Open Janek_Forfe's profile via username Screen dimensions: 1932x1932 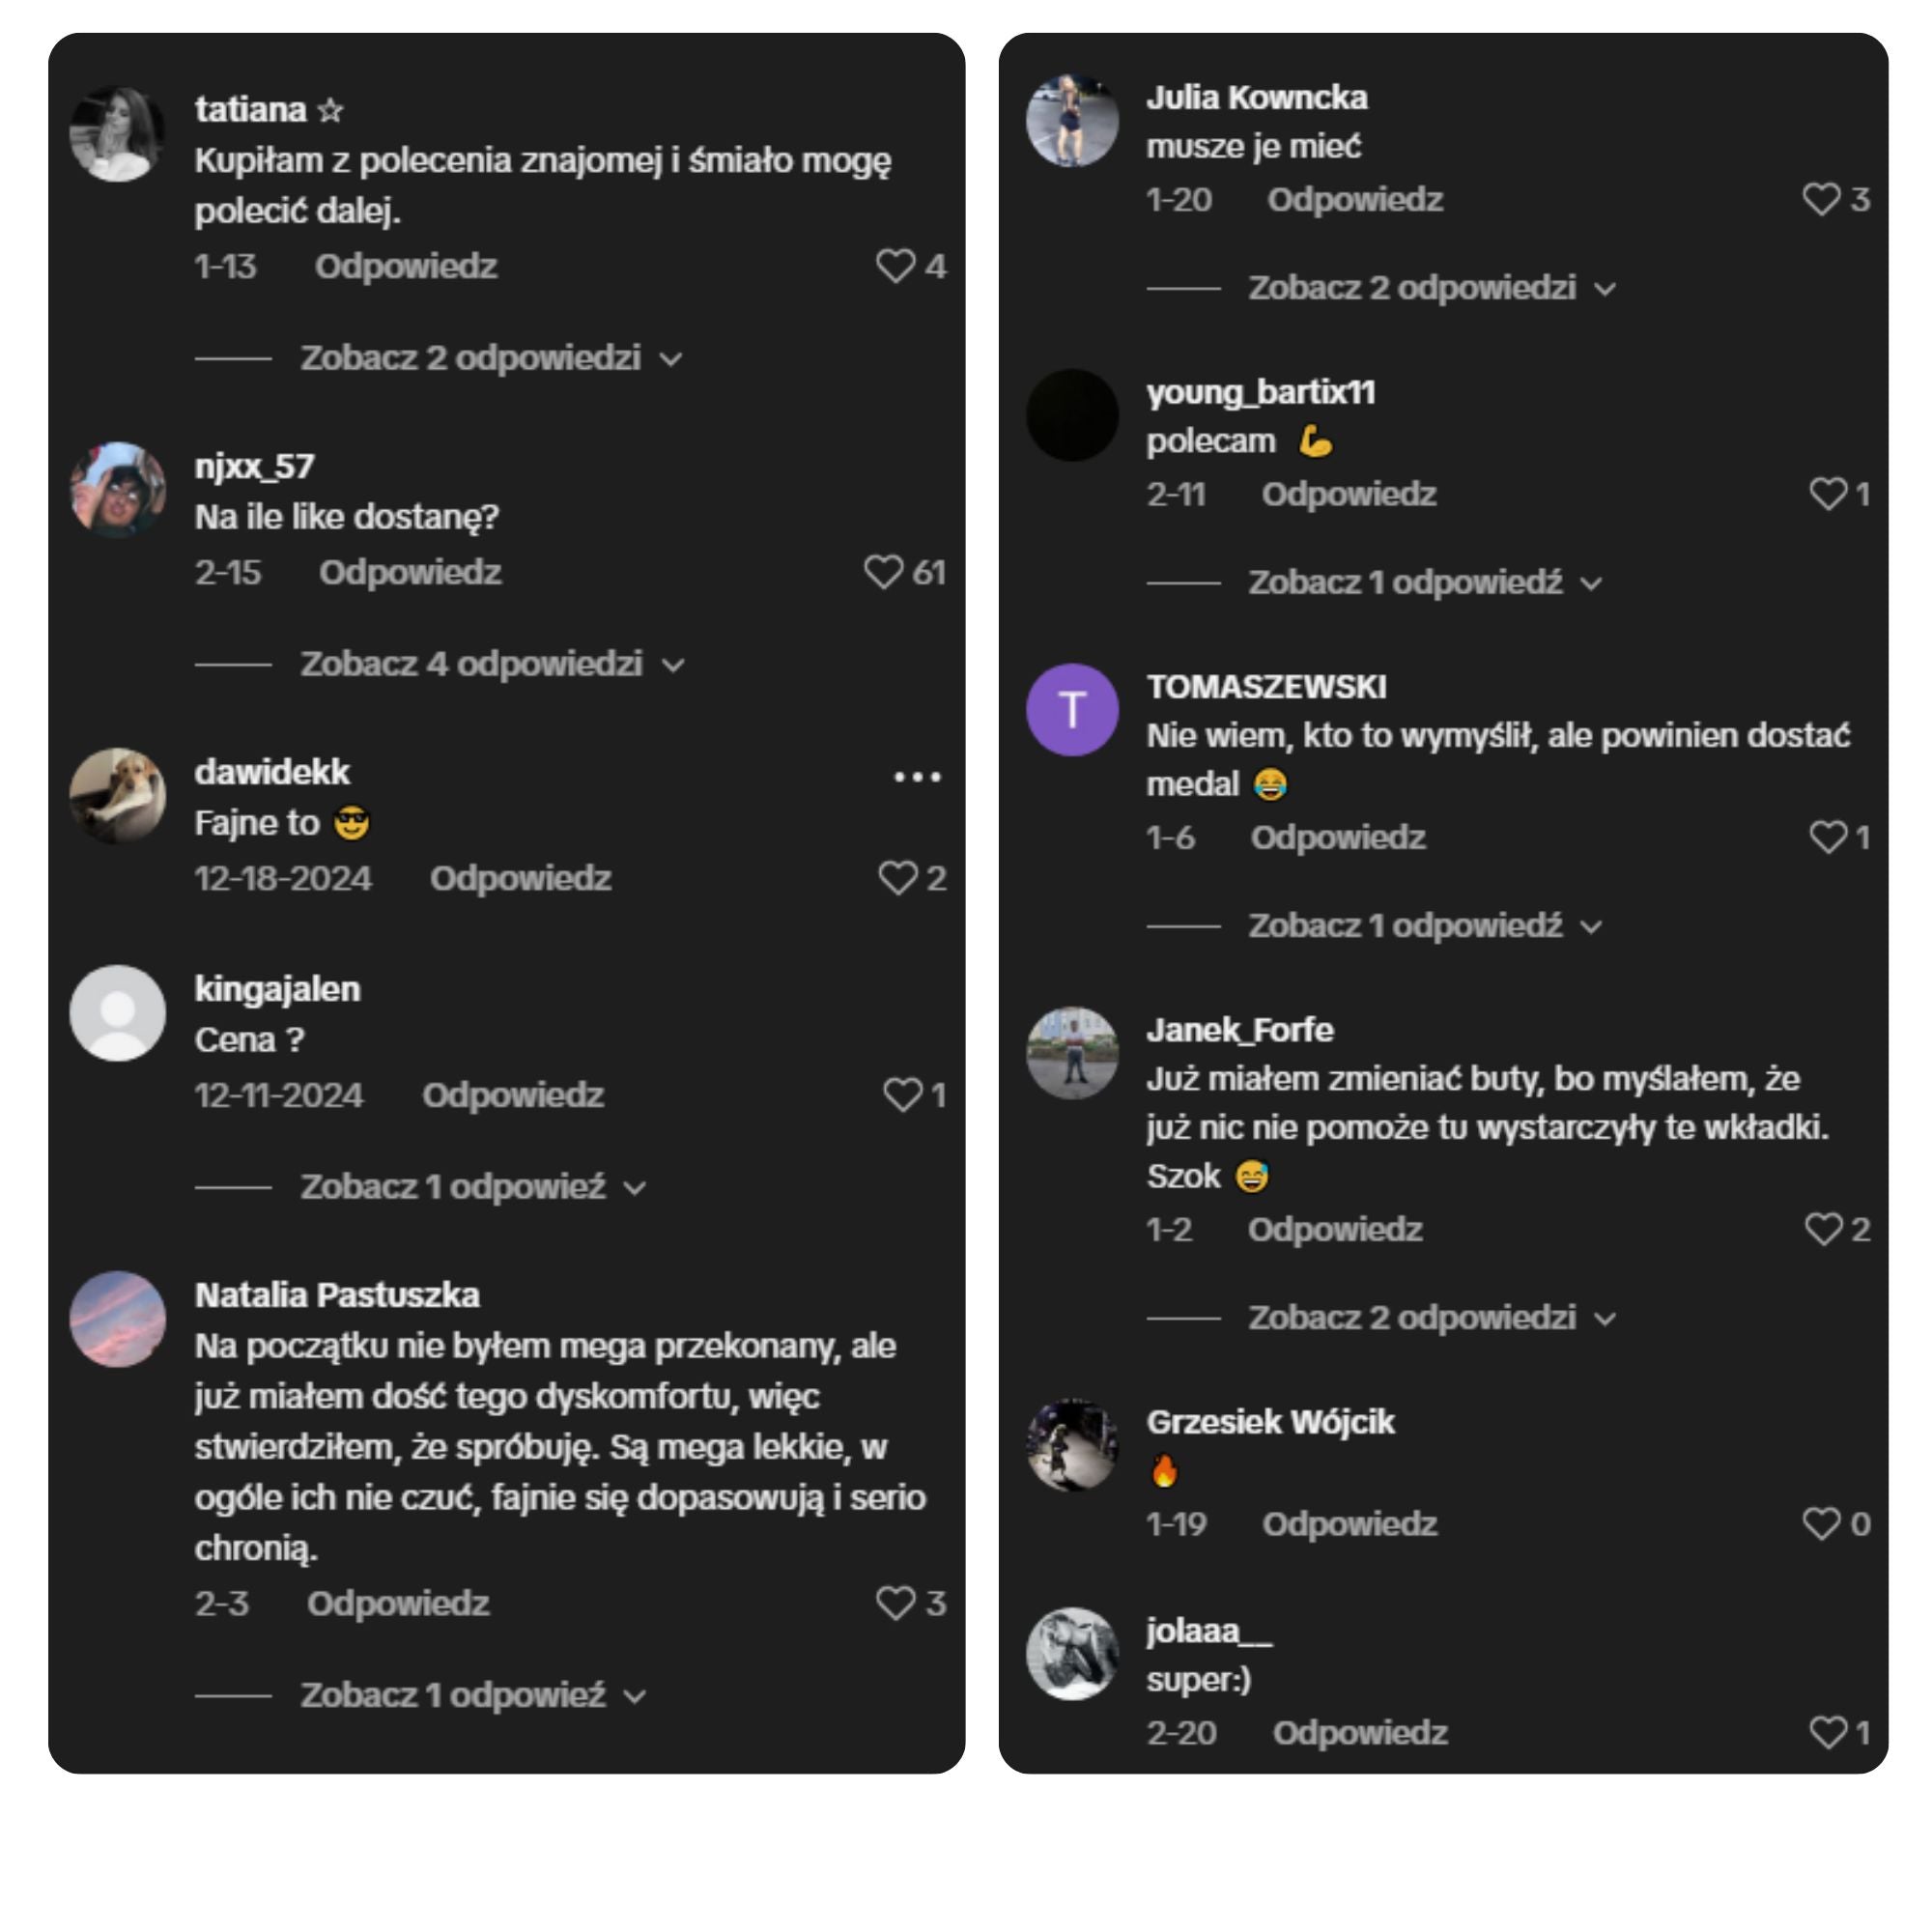1239,1030
